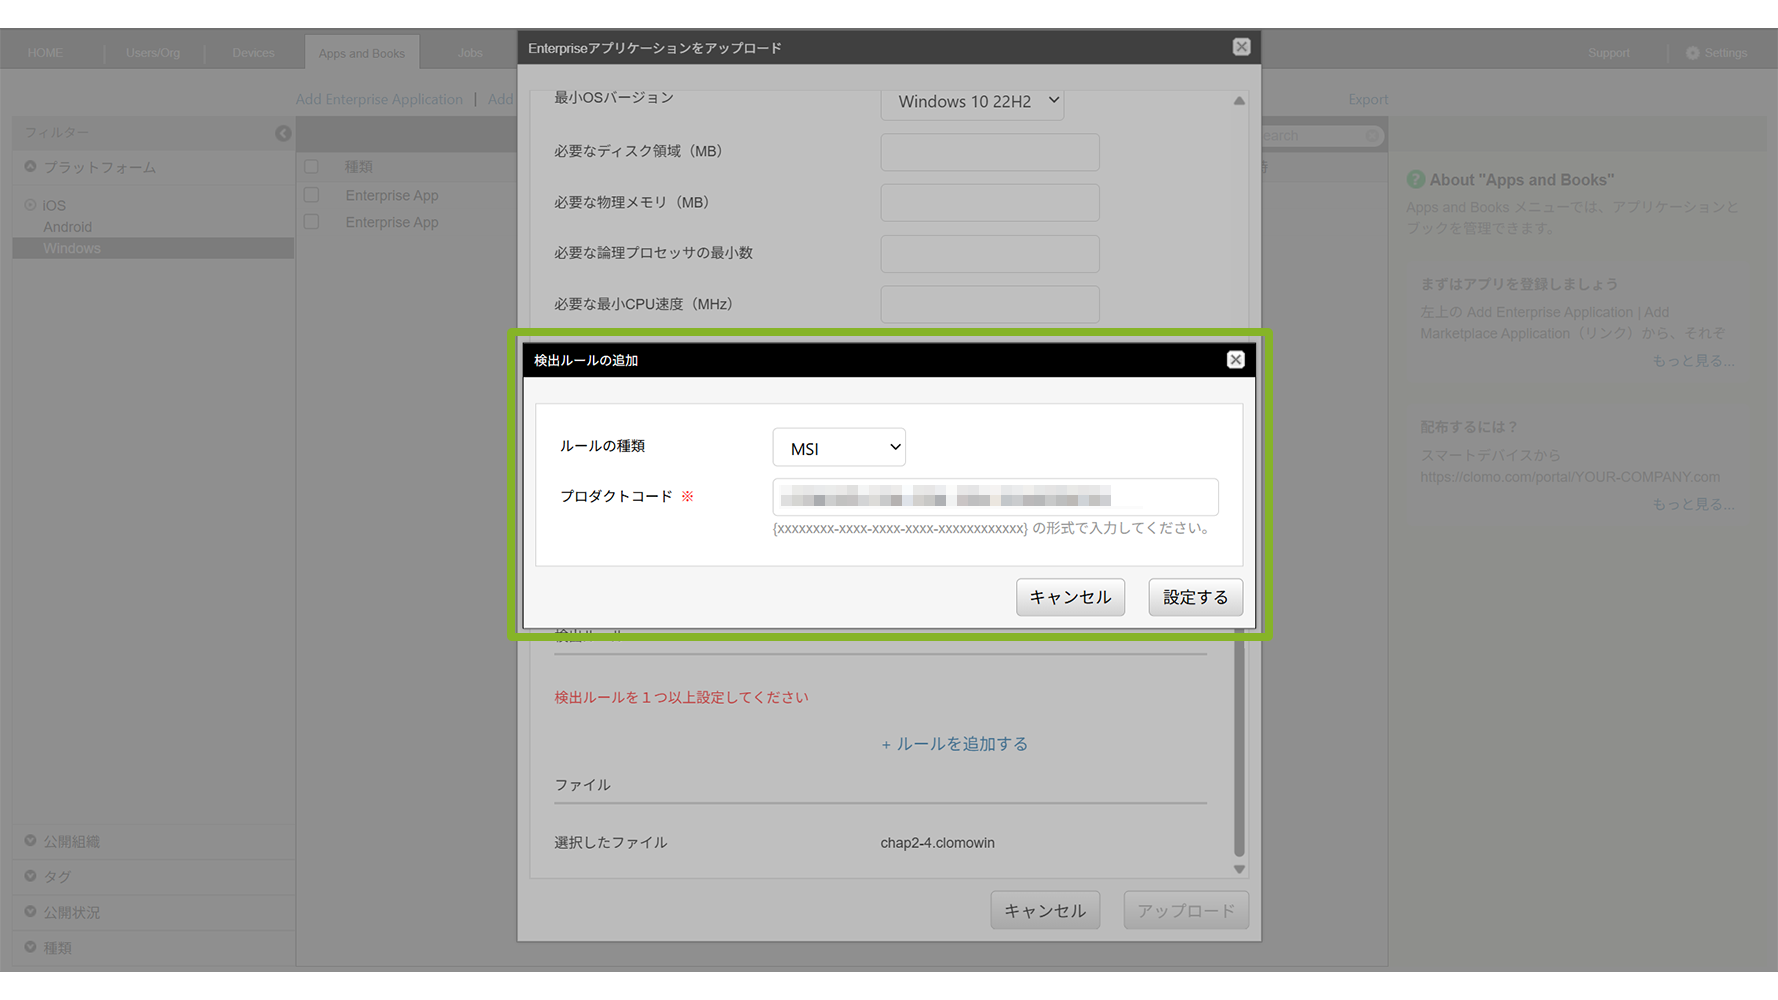Toggle the first Enterprise App checkbox

pos(312,195)
